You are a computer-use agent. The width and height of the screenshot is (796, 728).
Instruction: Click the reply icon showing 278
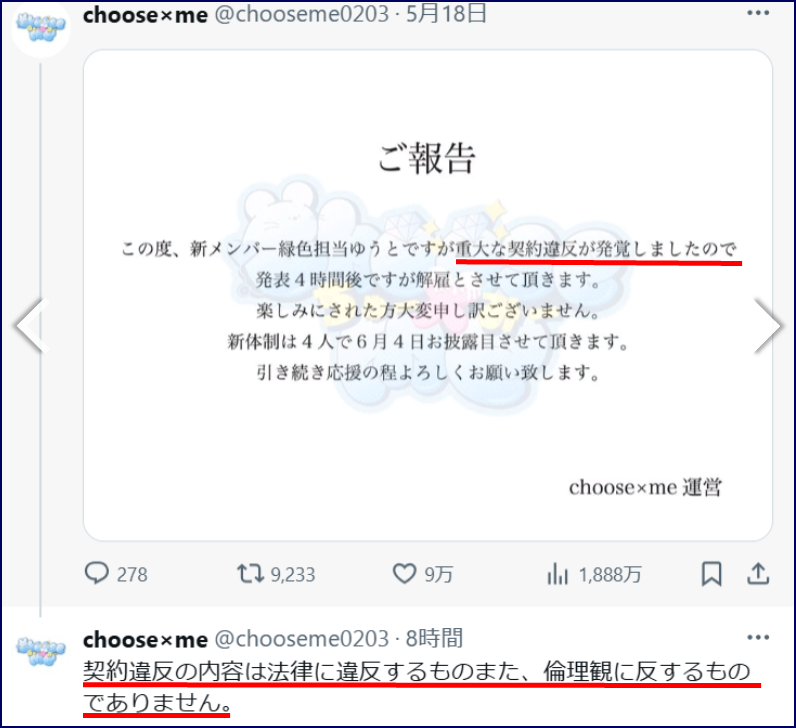(x=96, y=574)
